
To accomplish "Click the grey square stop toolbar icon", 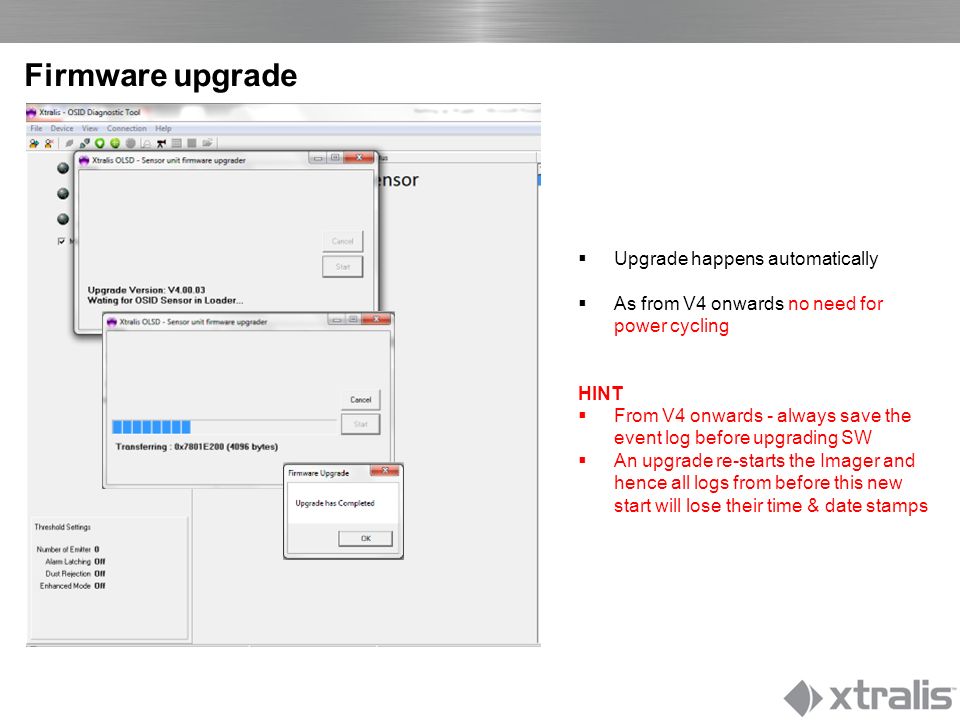I will (192, 143).
